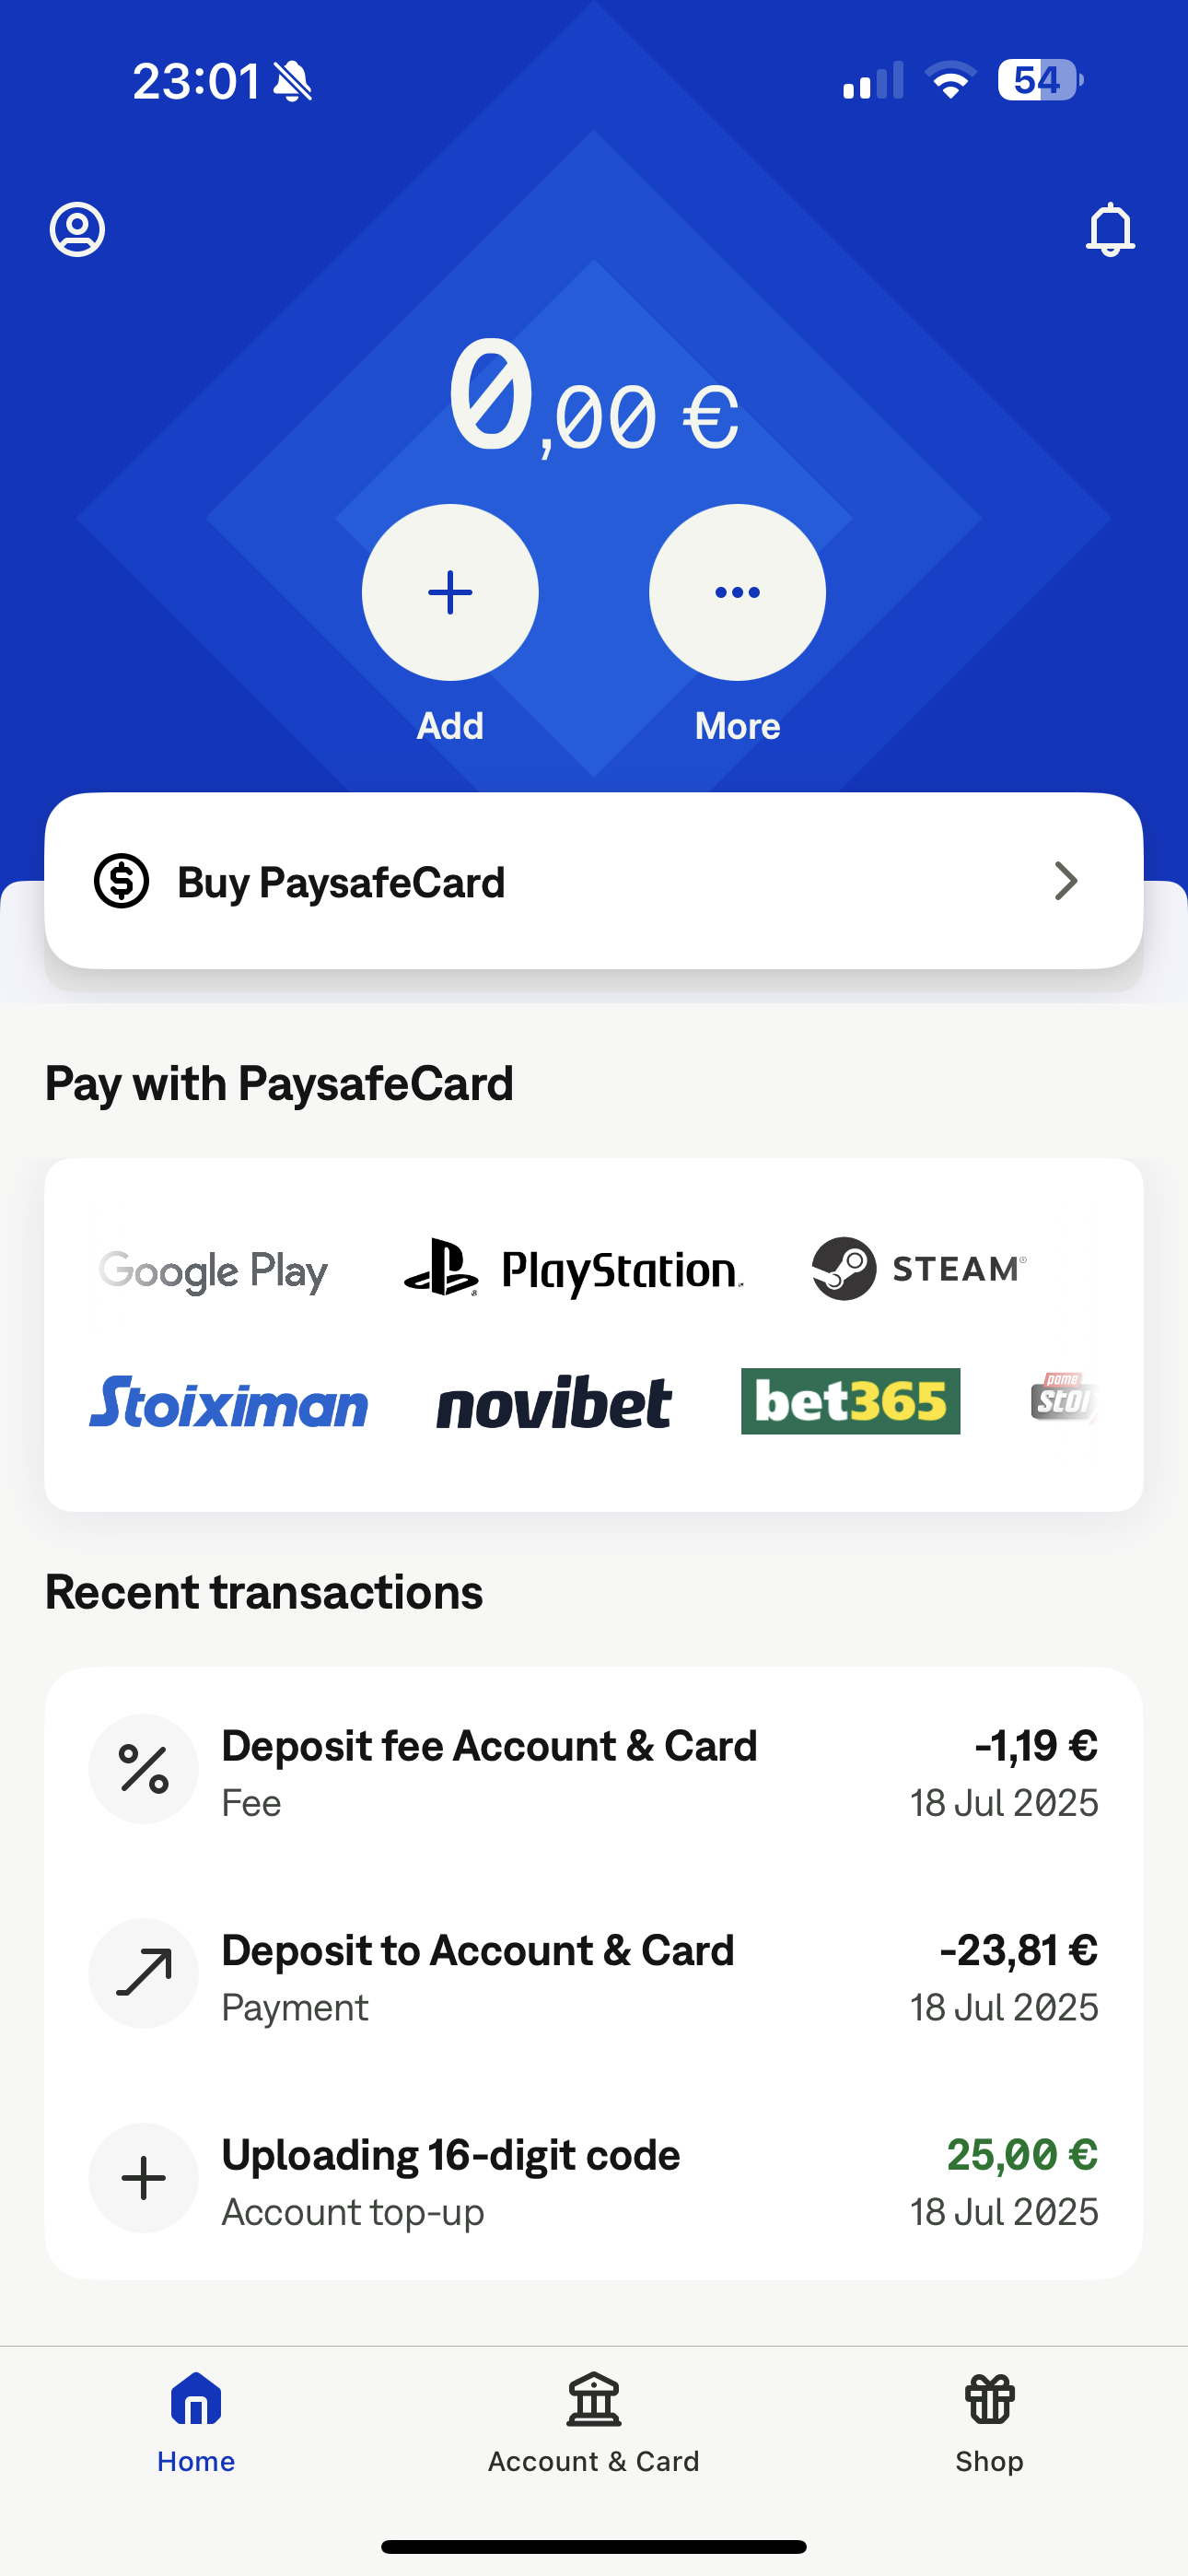This screenshot has width=1188, height=2576.
Task: Select the arrow payment transaction icon
Action: [144, 1973]
